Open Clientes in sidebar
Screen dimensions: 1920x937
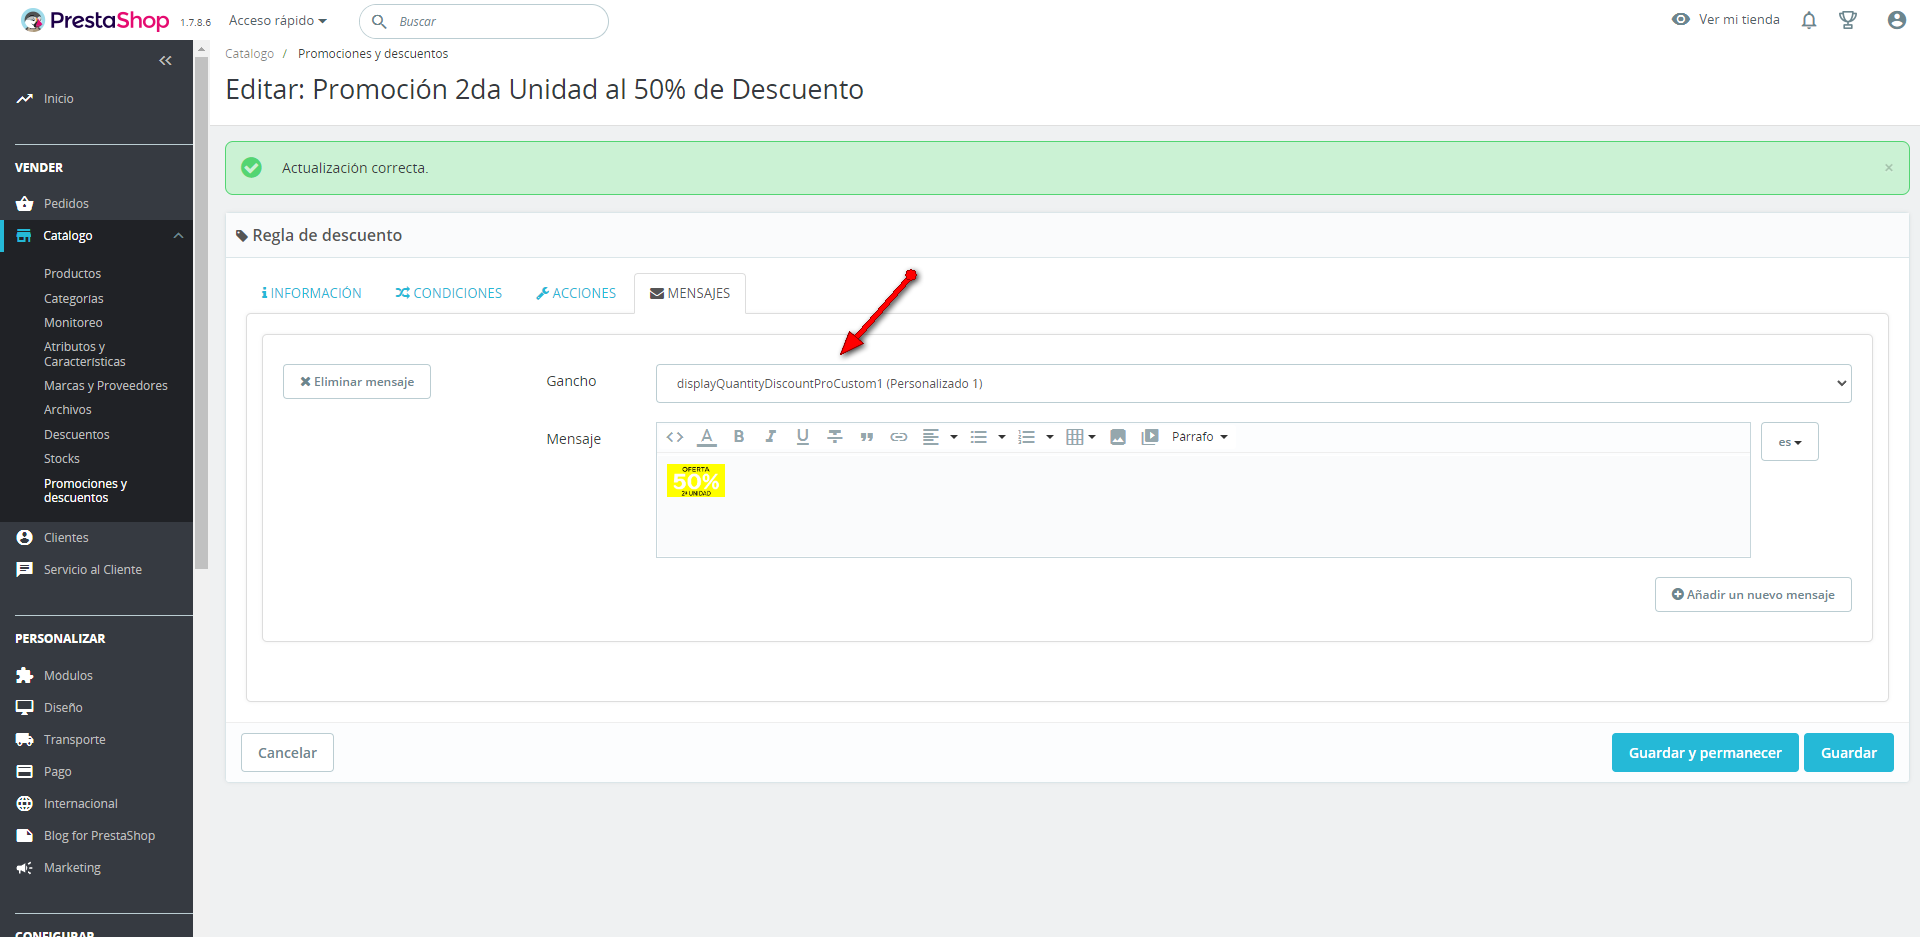click(x=66, y=538)
